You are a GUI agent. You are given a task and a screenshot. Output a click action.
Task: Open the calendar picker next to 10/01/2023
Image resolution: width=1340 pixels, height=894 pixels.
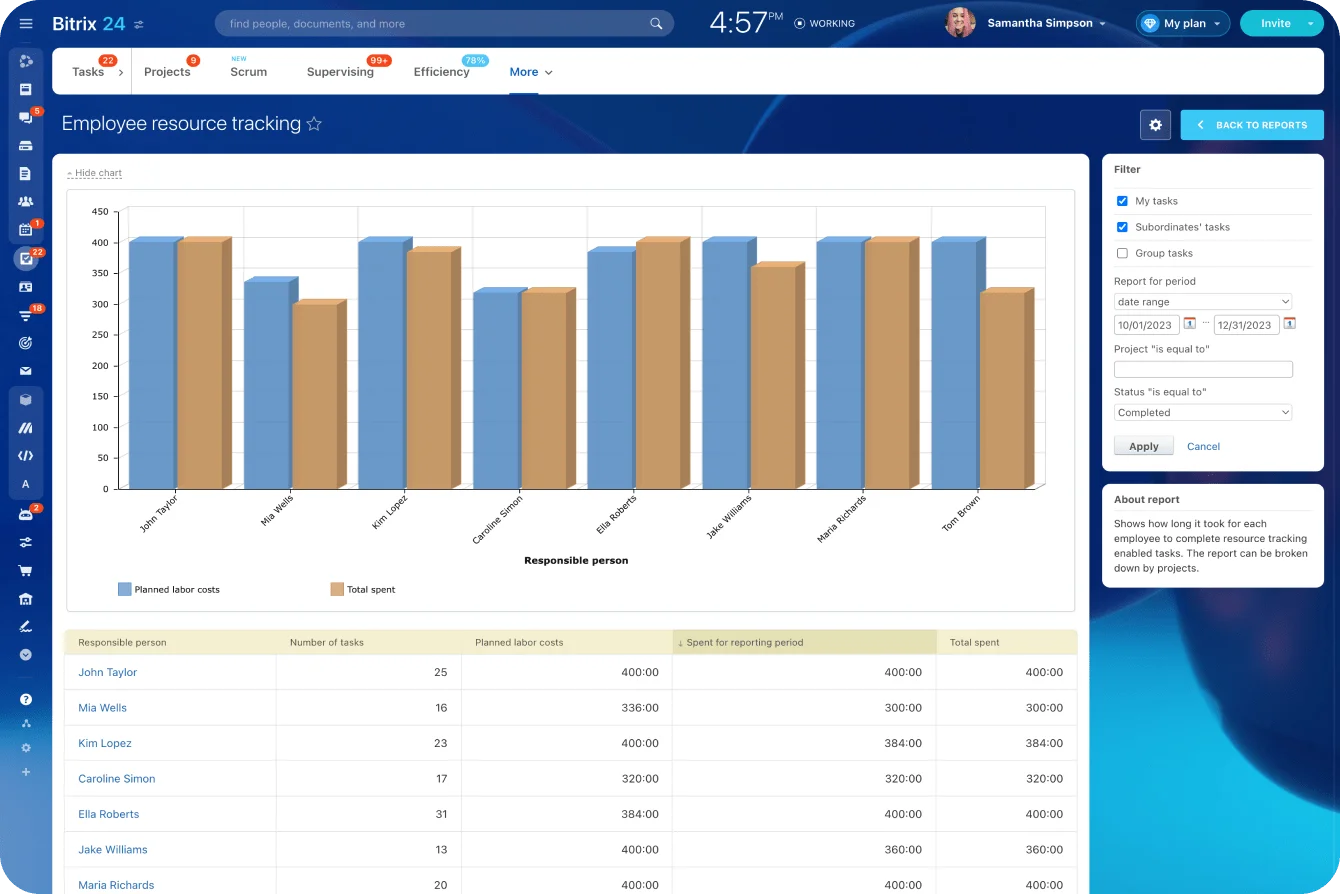click(1189, 324)
